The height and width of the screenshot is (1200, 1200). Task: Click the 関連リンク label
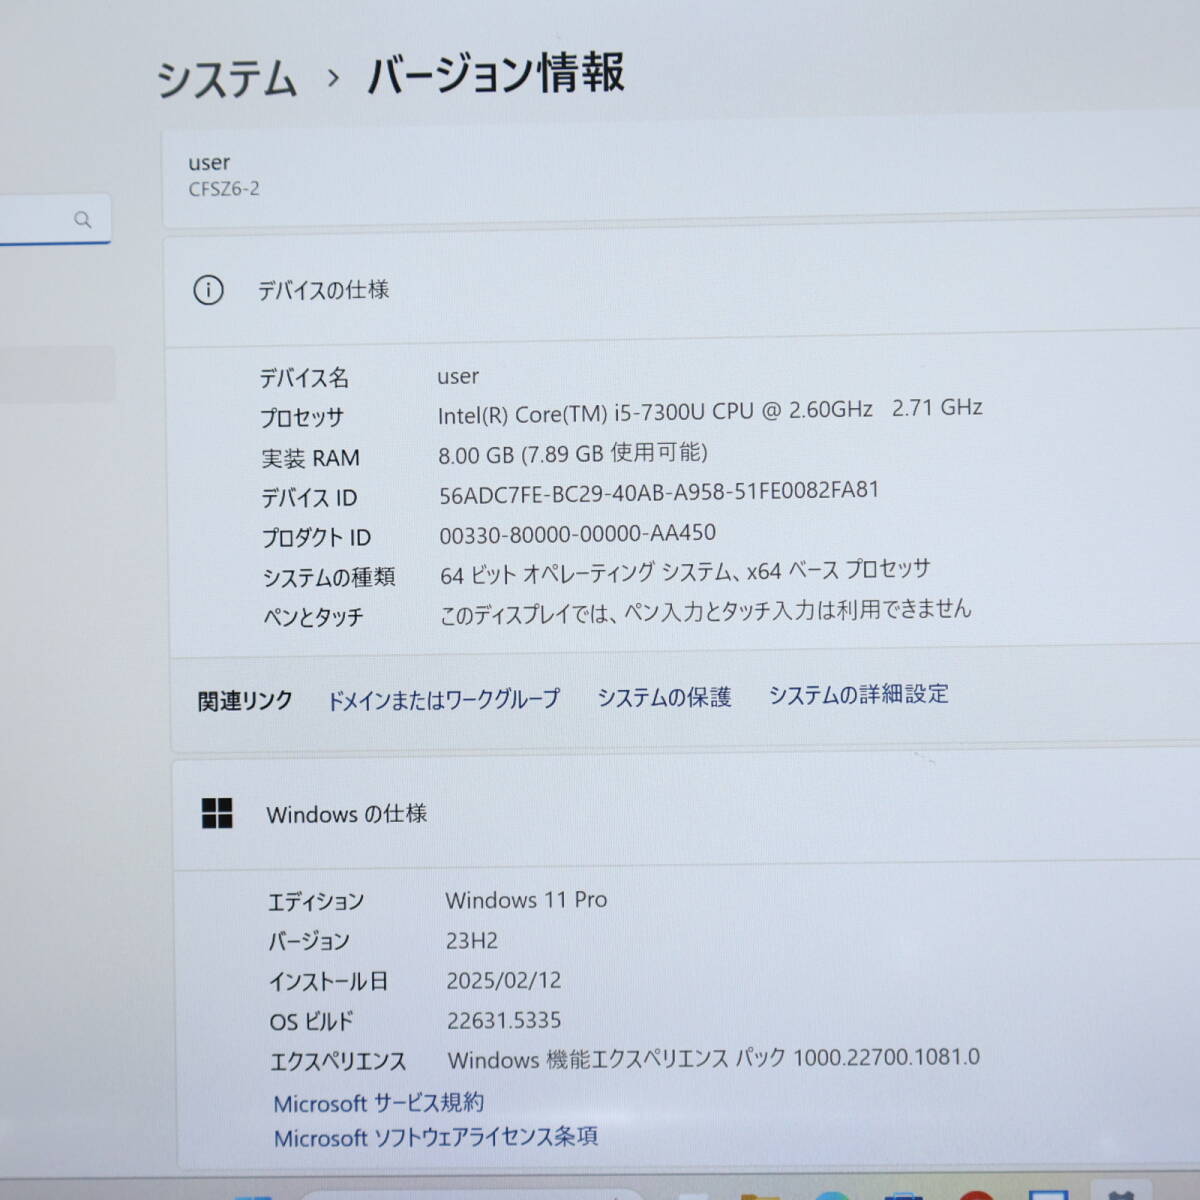[x=245, y=701]
